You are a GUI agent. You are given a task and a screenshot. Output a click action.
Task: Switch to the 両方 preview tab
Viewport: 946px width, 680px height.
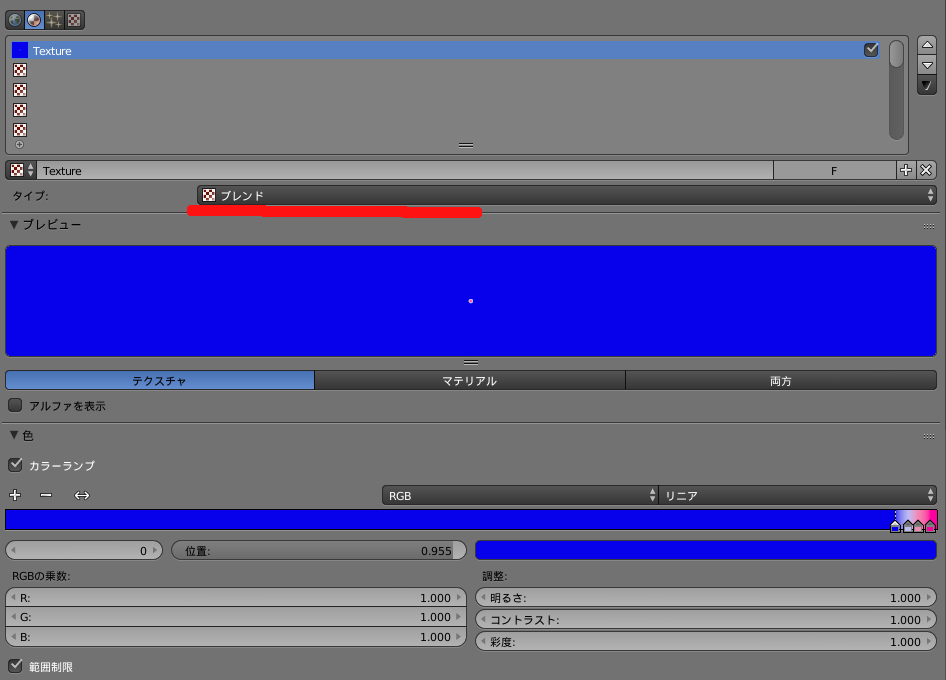point(782,380)
